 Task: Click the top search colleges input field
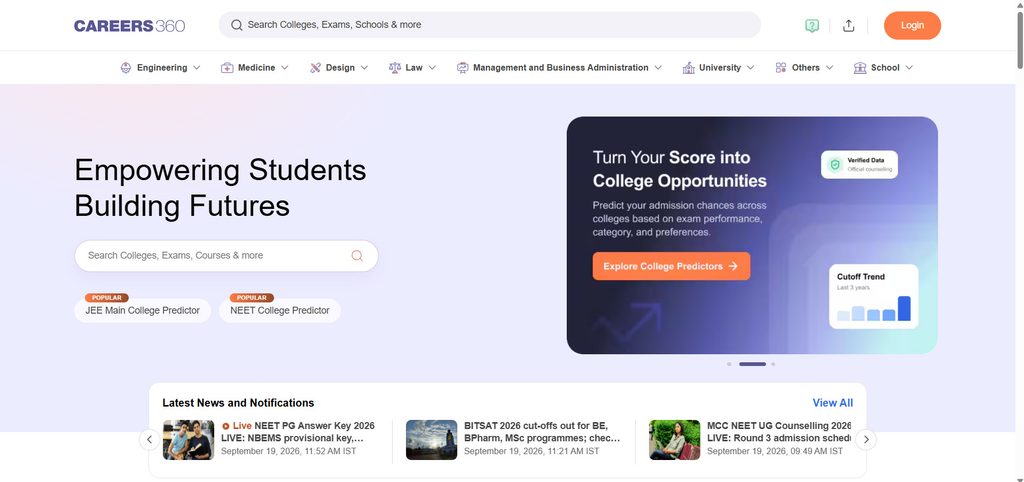point(490,25)
